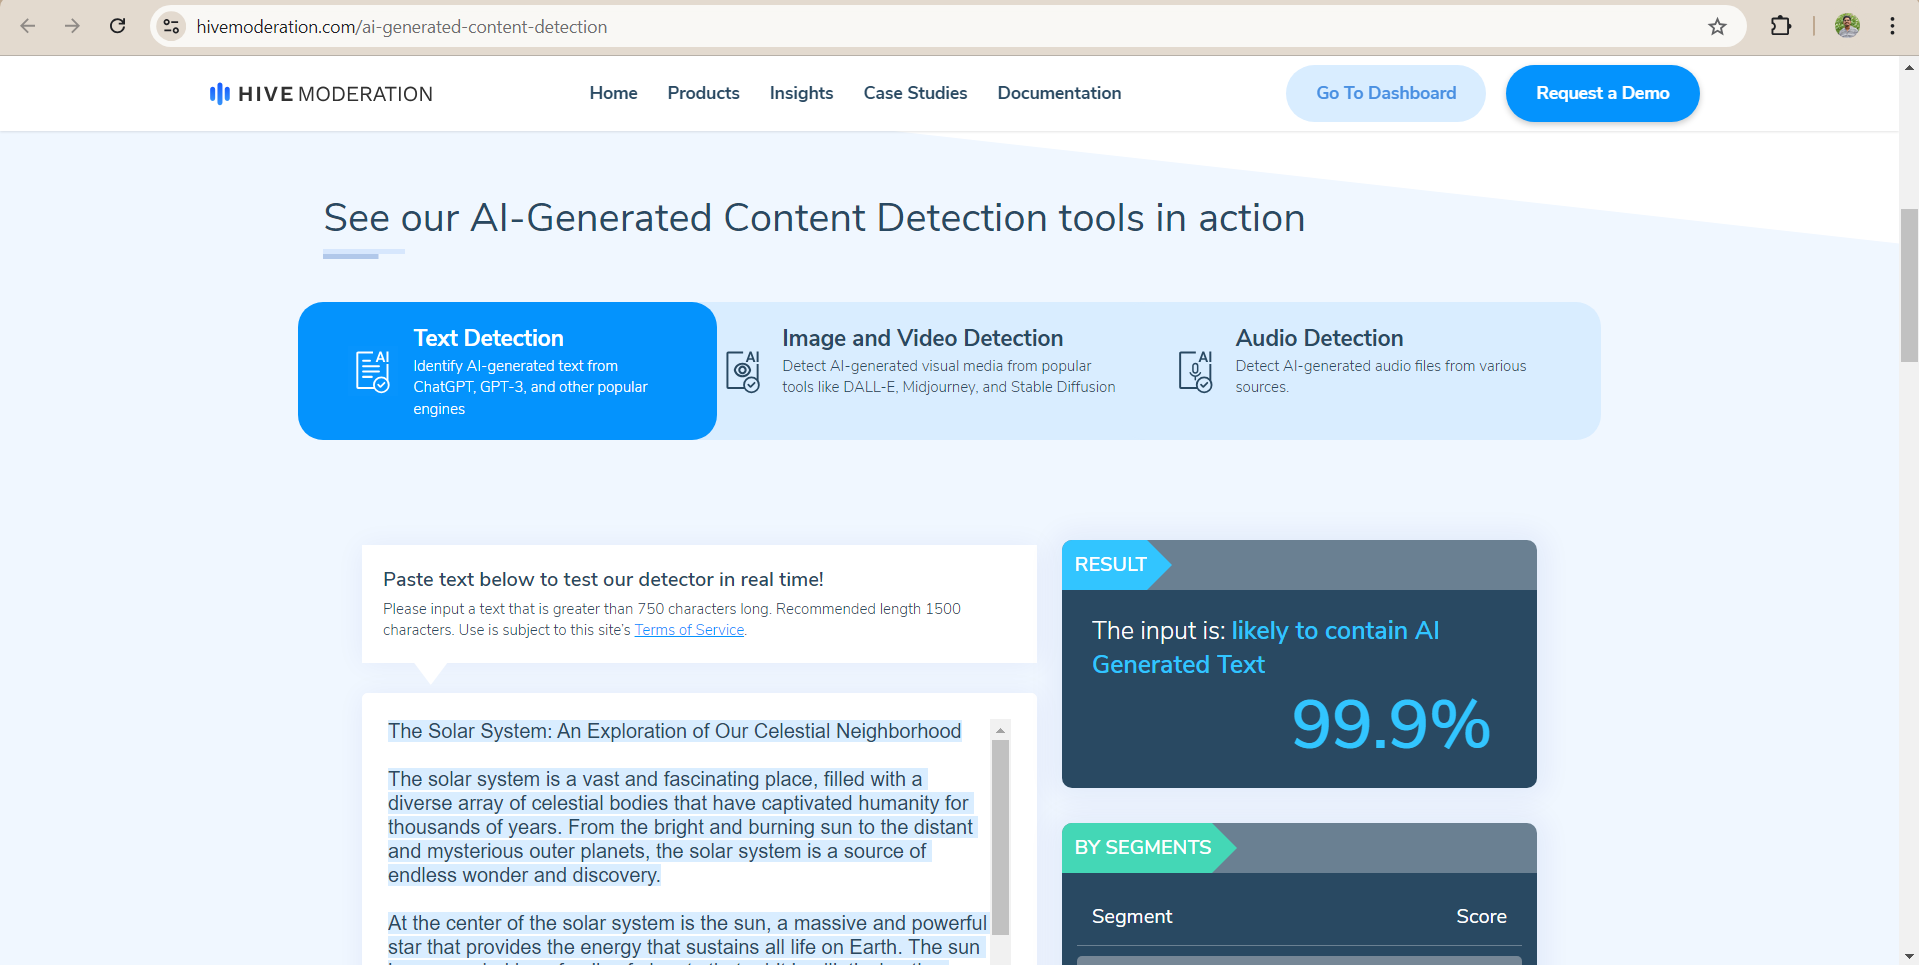Click the user profile avatar
The height and width of the screenshot is (965, 1919).
[1847, 27]
